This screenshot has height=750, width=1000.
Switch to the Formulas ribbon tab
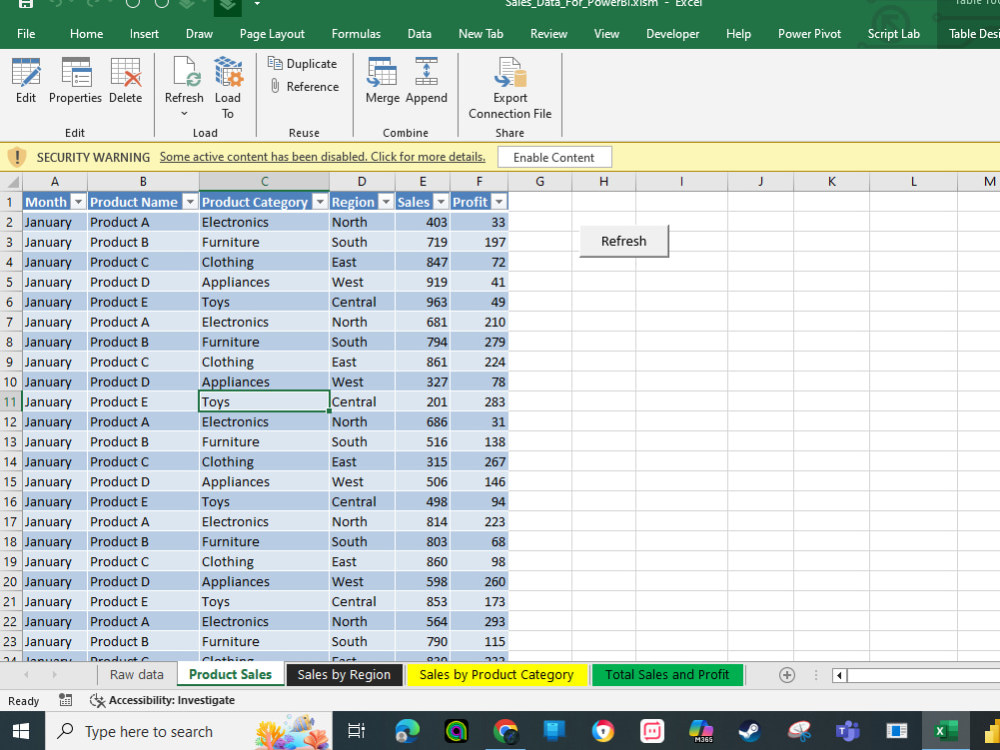[356, 34]
